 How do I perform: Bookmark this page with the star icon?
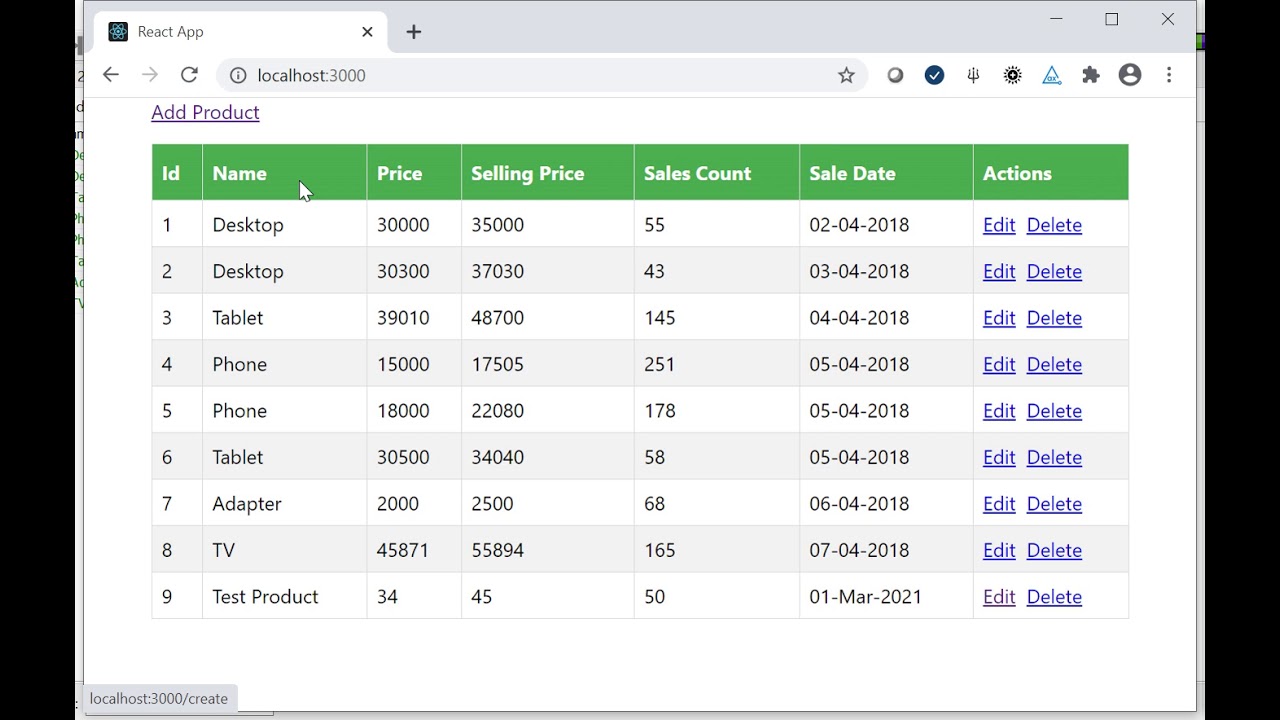846,75
